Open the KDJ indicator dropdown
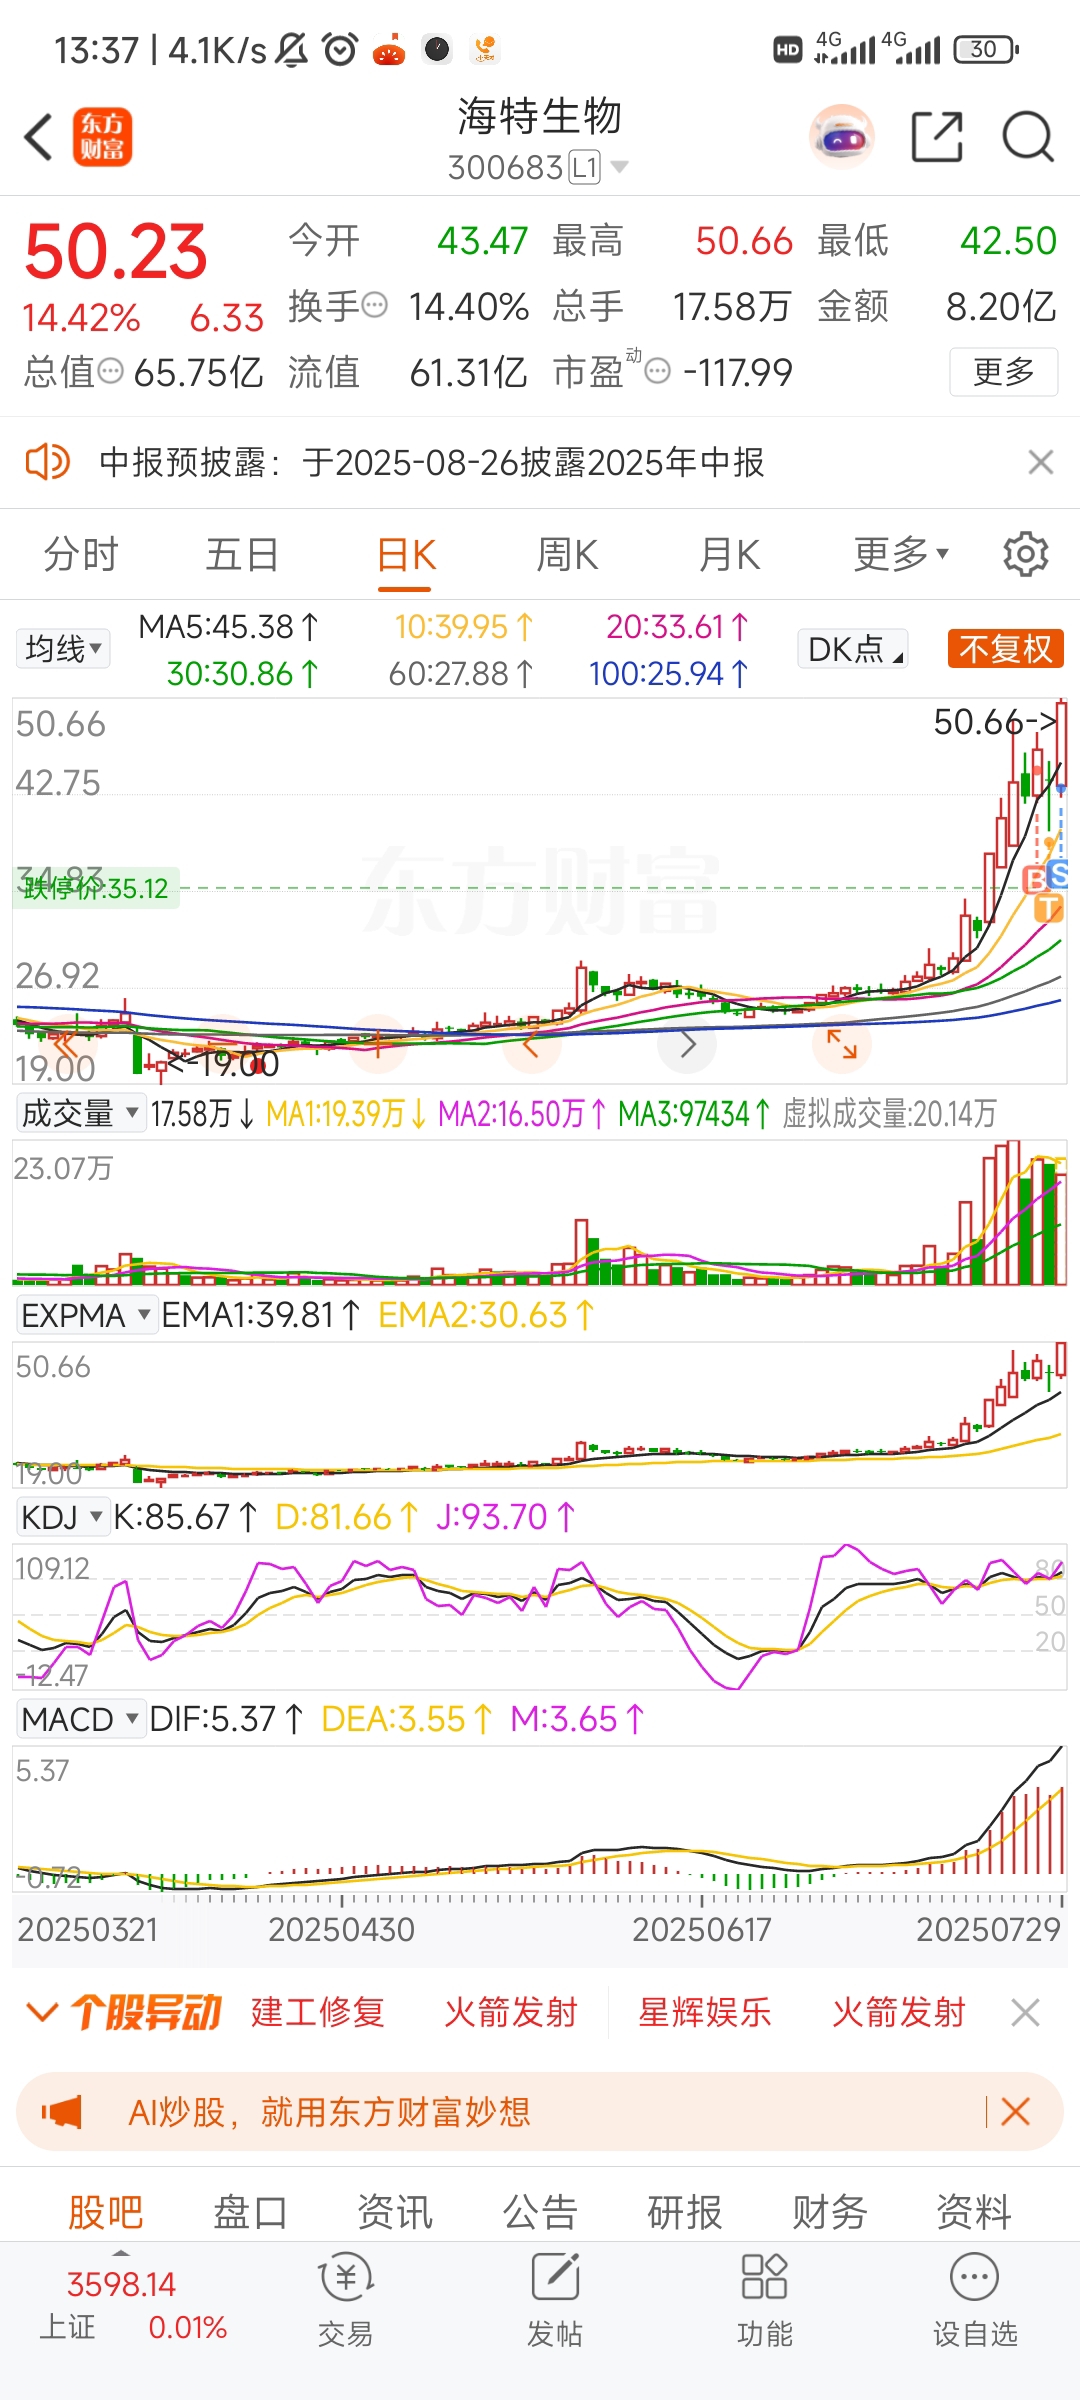 coord(62,1517)
